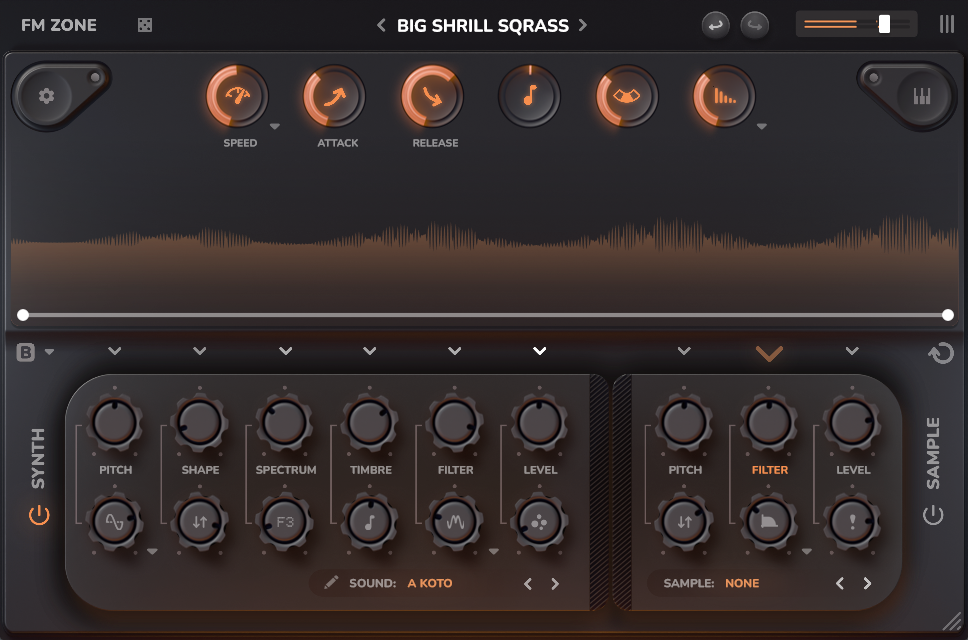The width and height of the screenshot is (968, 640).
Task: Click the redo arrow button
Action: click(x=755, y=25)
